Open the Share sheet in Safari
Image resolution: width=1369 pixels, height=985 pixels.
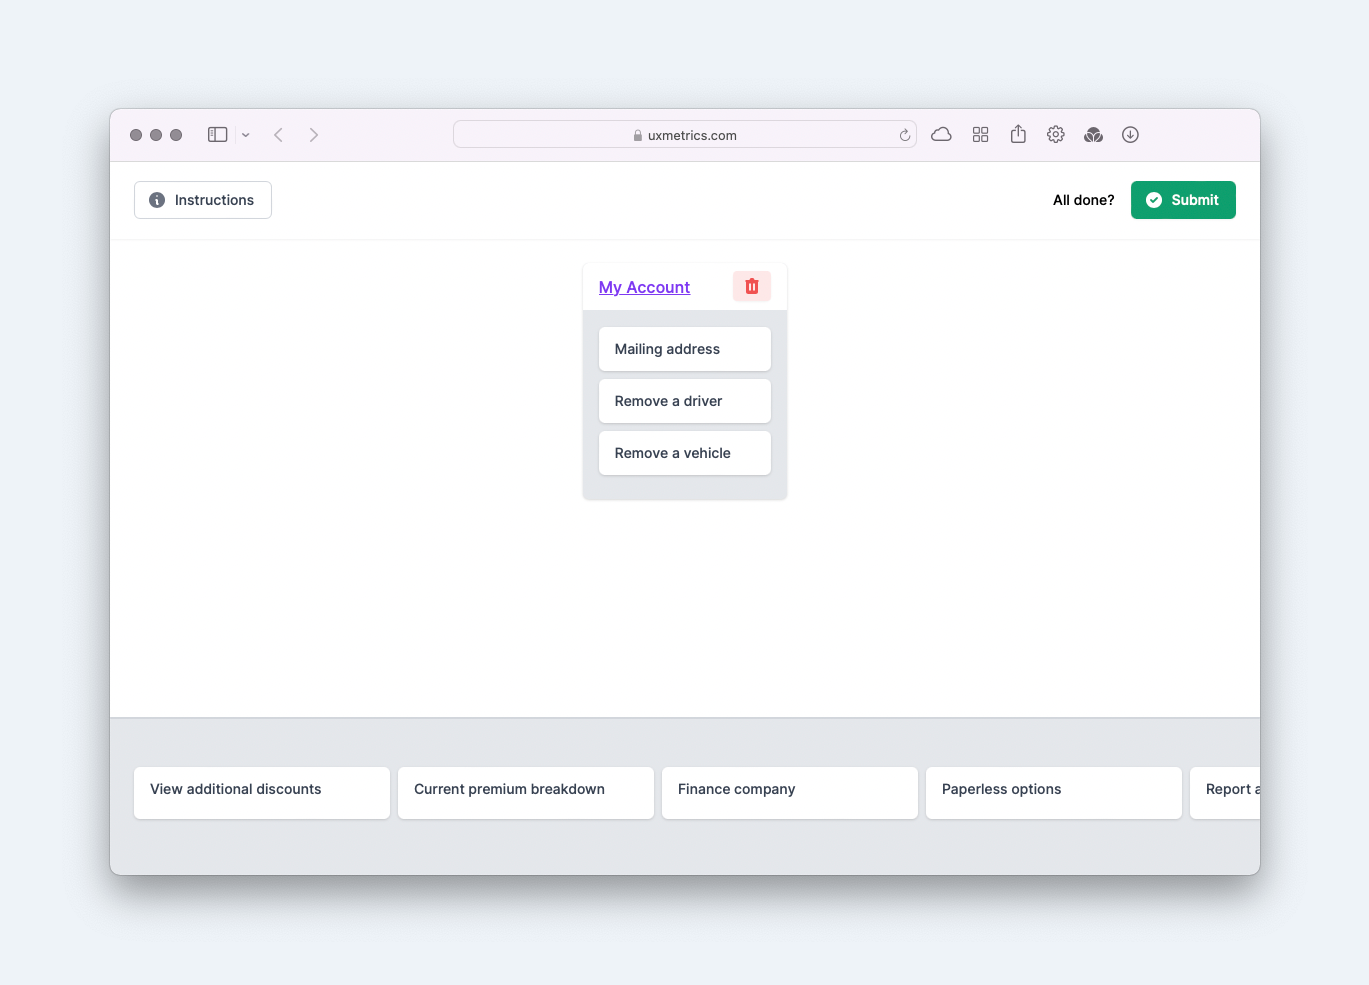point(1018,134)
